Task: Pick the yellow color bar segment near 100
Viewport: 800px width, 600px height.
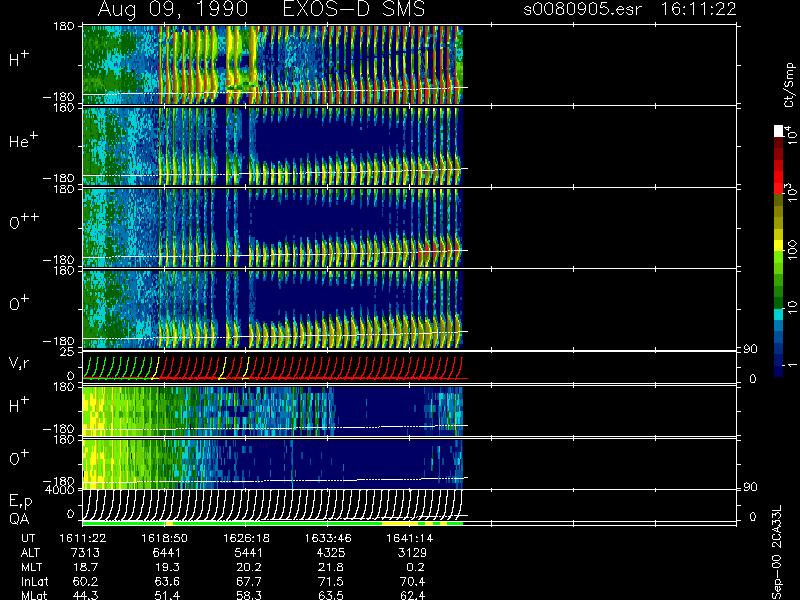Action: [779, 245]
